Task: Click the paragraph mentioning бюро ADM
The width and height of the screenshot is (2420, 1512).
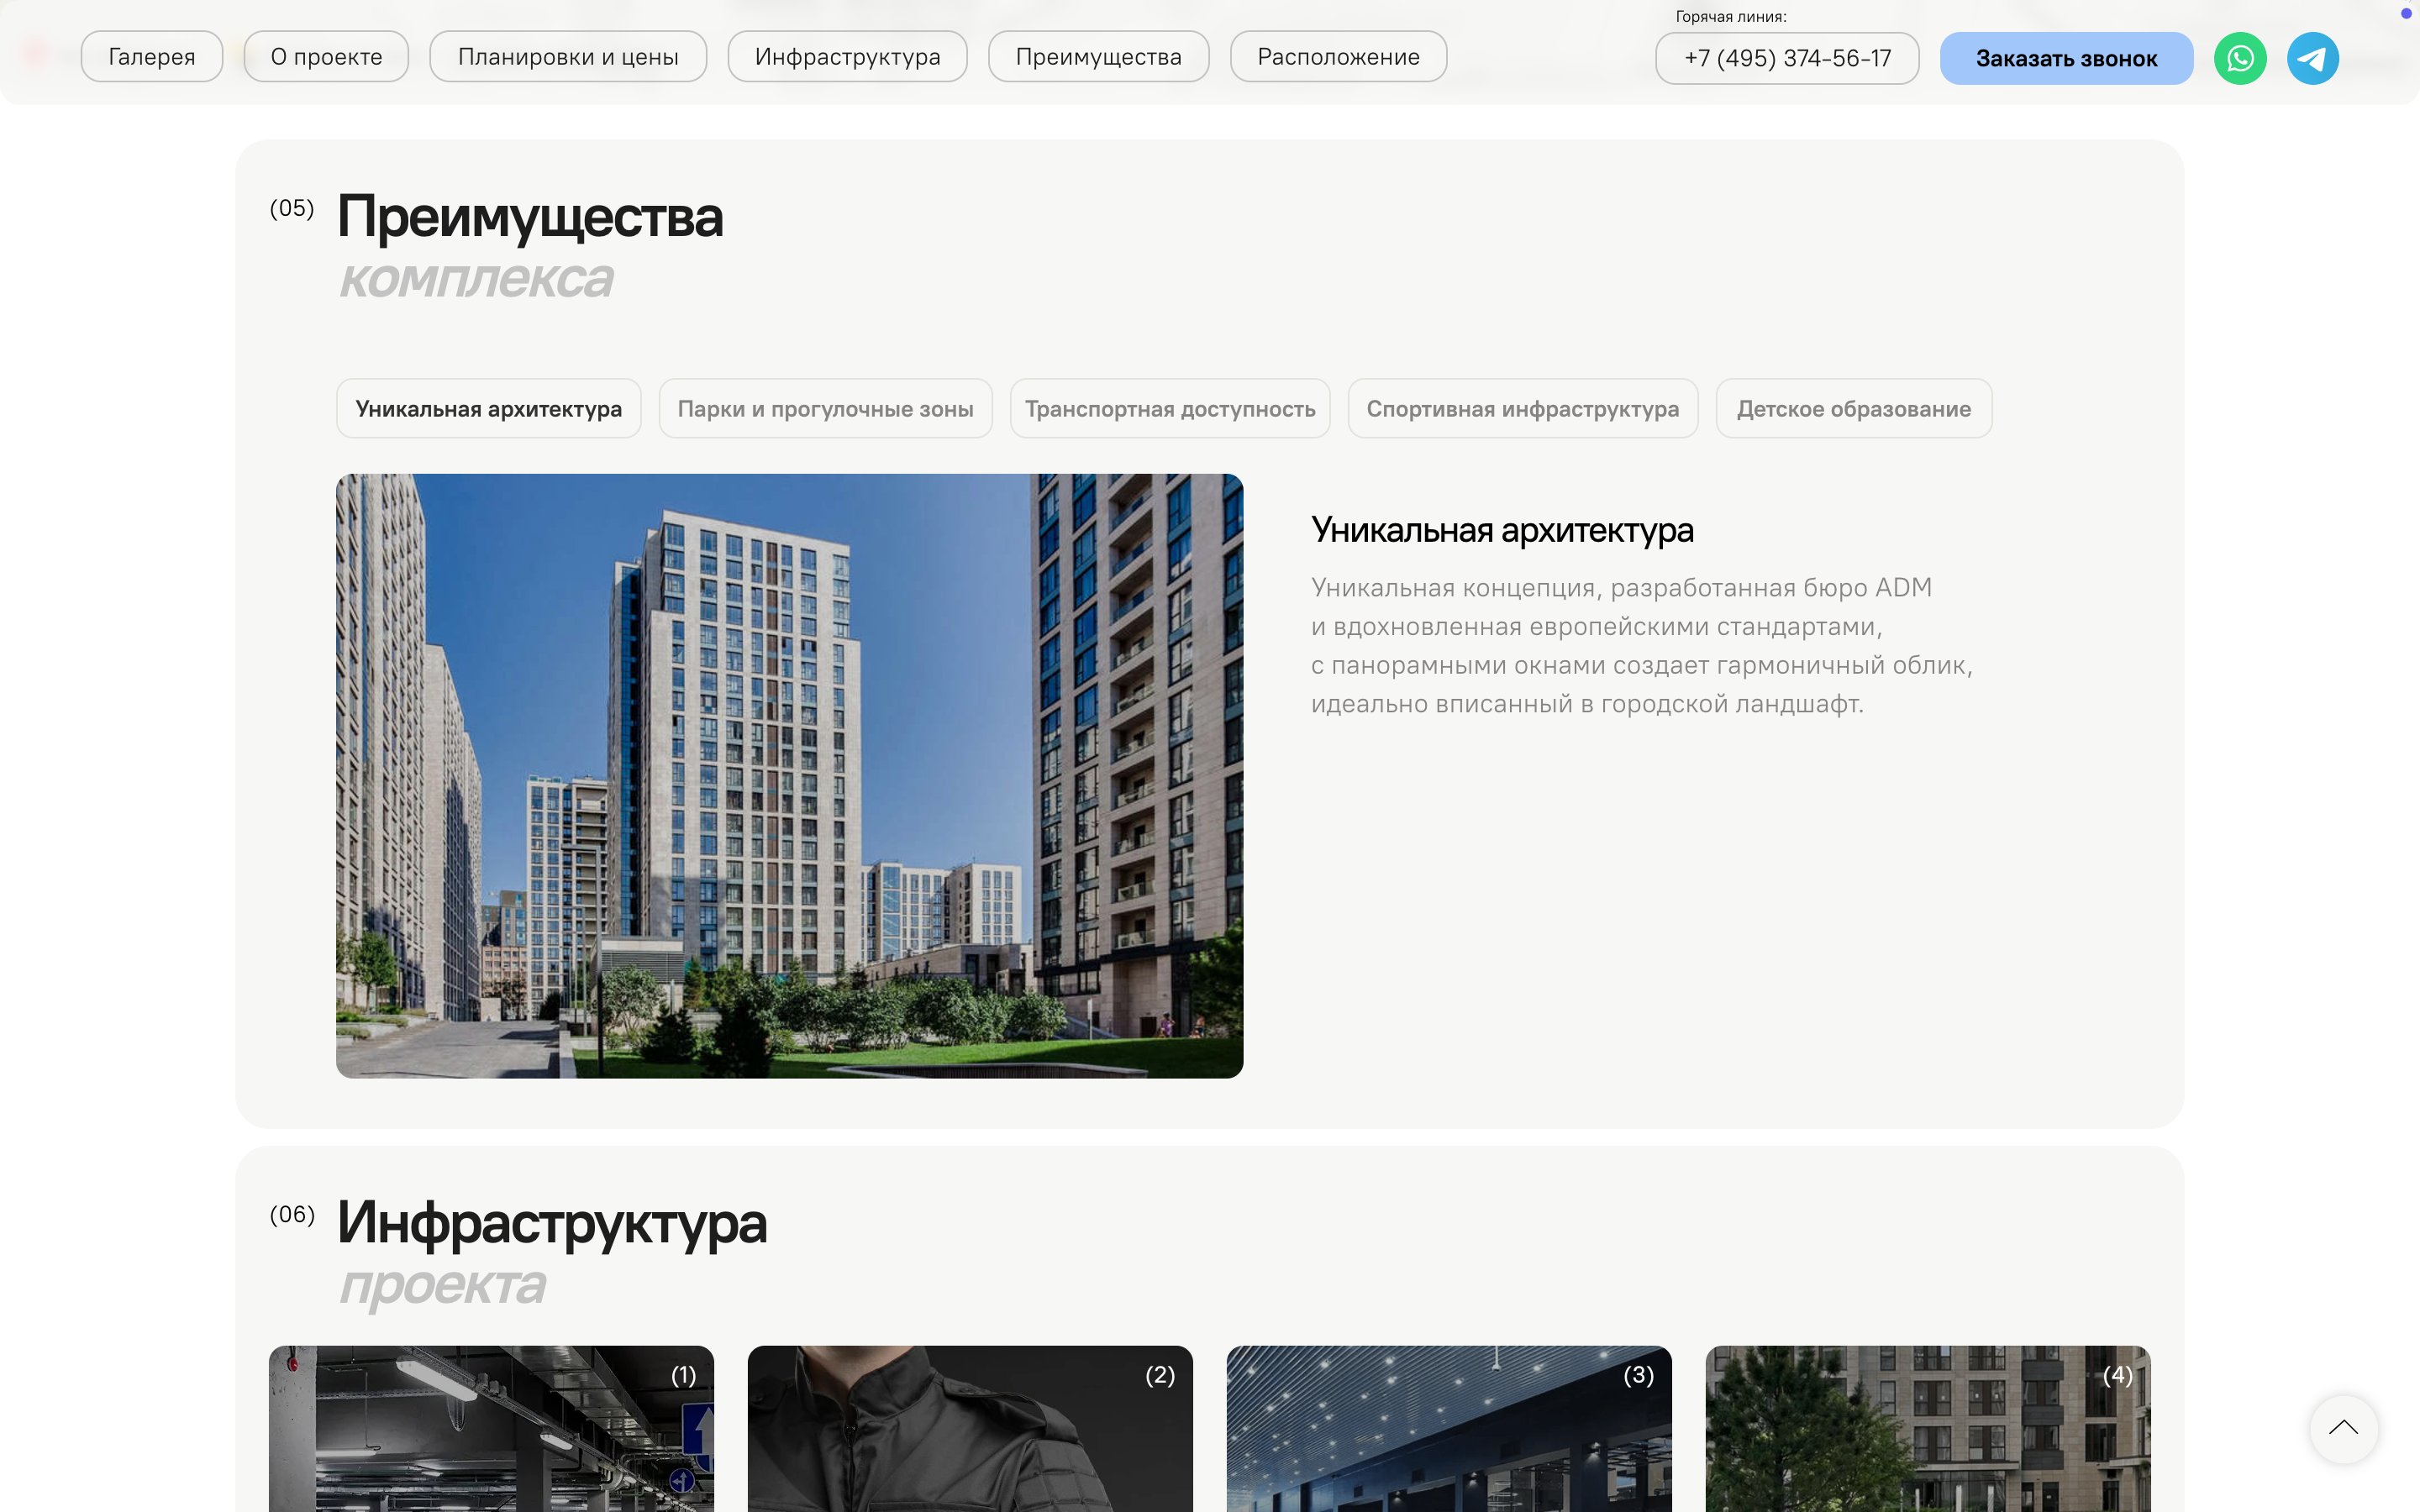Action: pyautogui.click(x=1642, y=645)
